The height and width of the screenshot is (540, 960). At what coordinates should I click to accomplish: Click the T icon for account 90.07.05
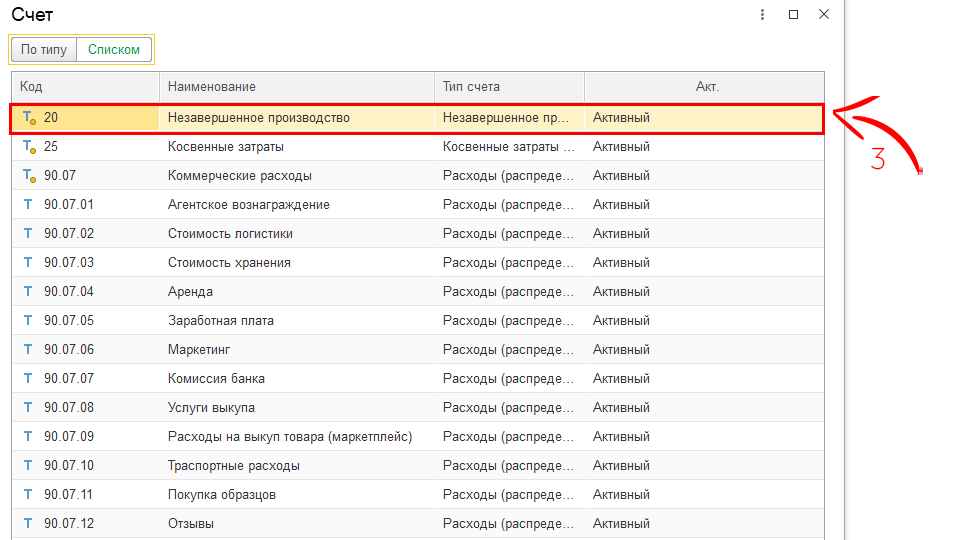28,321
